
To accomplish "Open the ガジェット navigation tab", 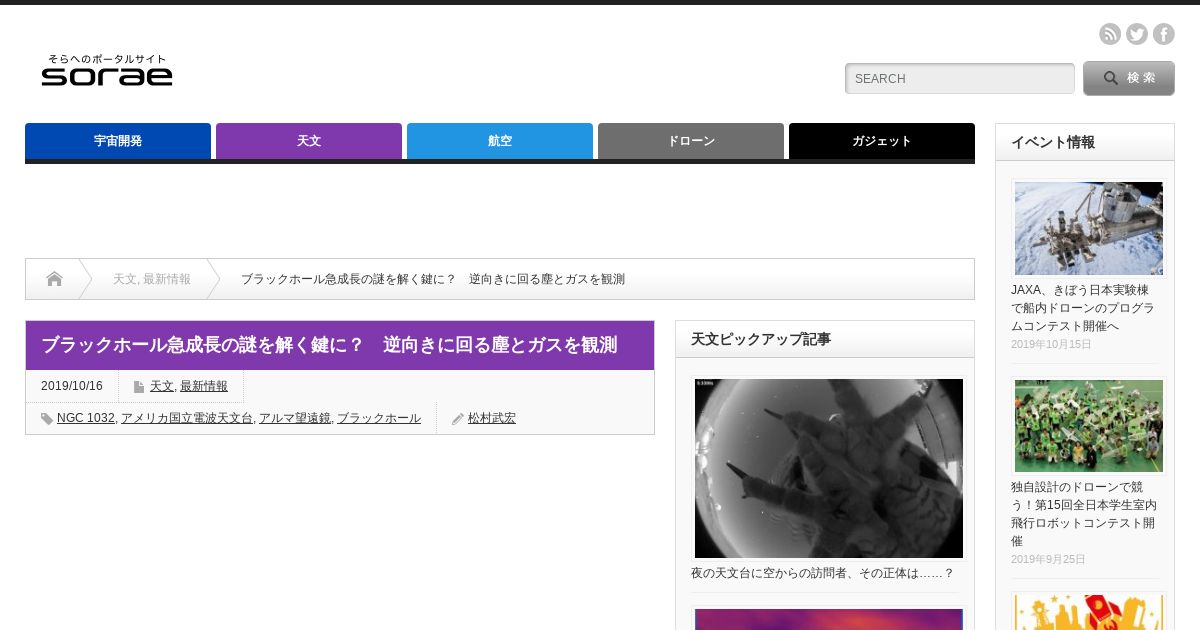I will [x=882, y=141].
